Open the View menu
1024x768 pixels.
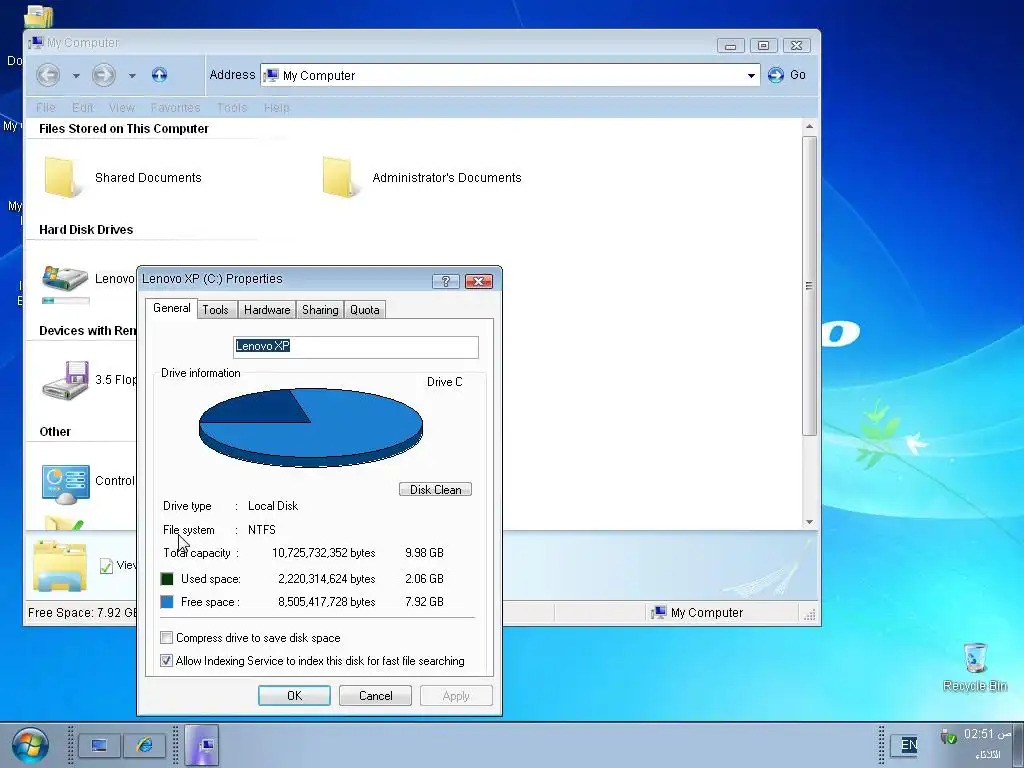(x=121, y=108)
